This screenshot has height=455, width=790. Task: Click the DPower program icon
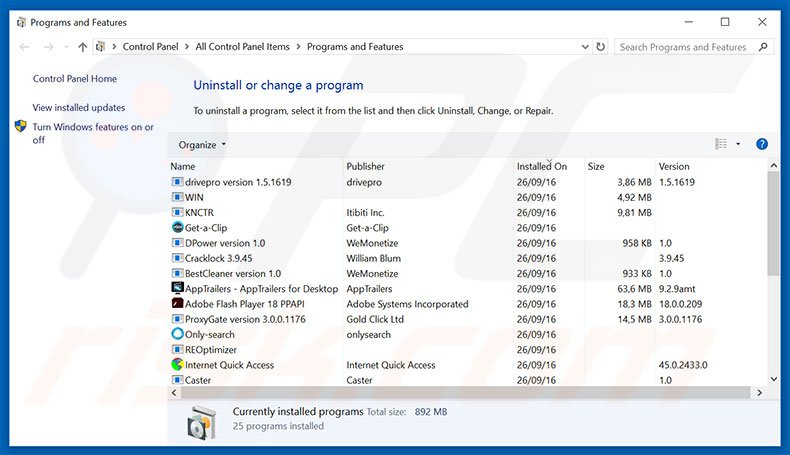177,243
